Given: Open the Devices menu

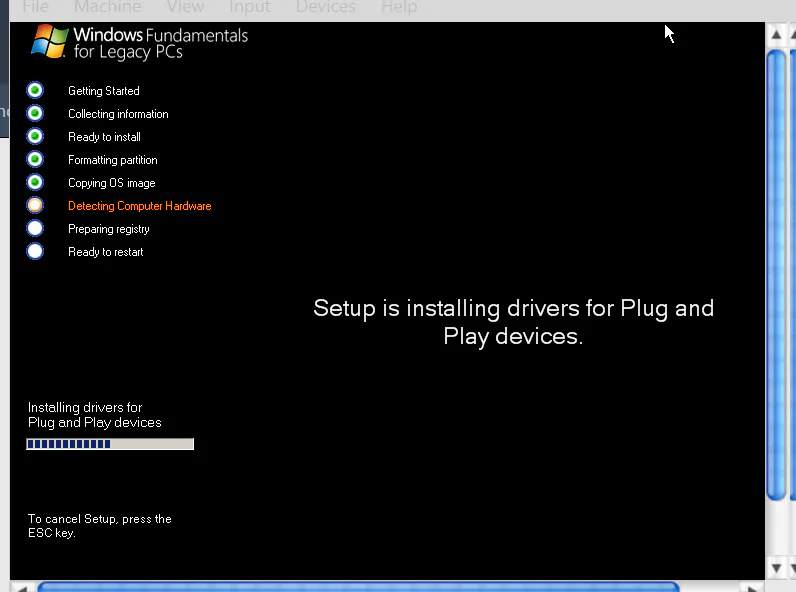Looking at the screenshot, I should [x=325, y=7].
